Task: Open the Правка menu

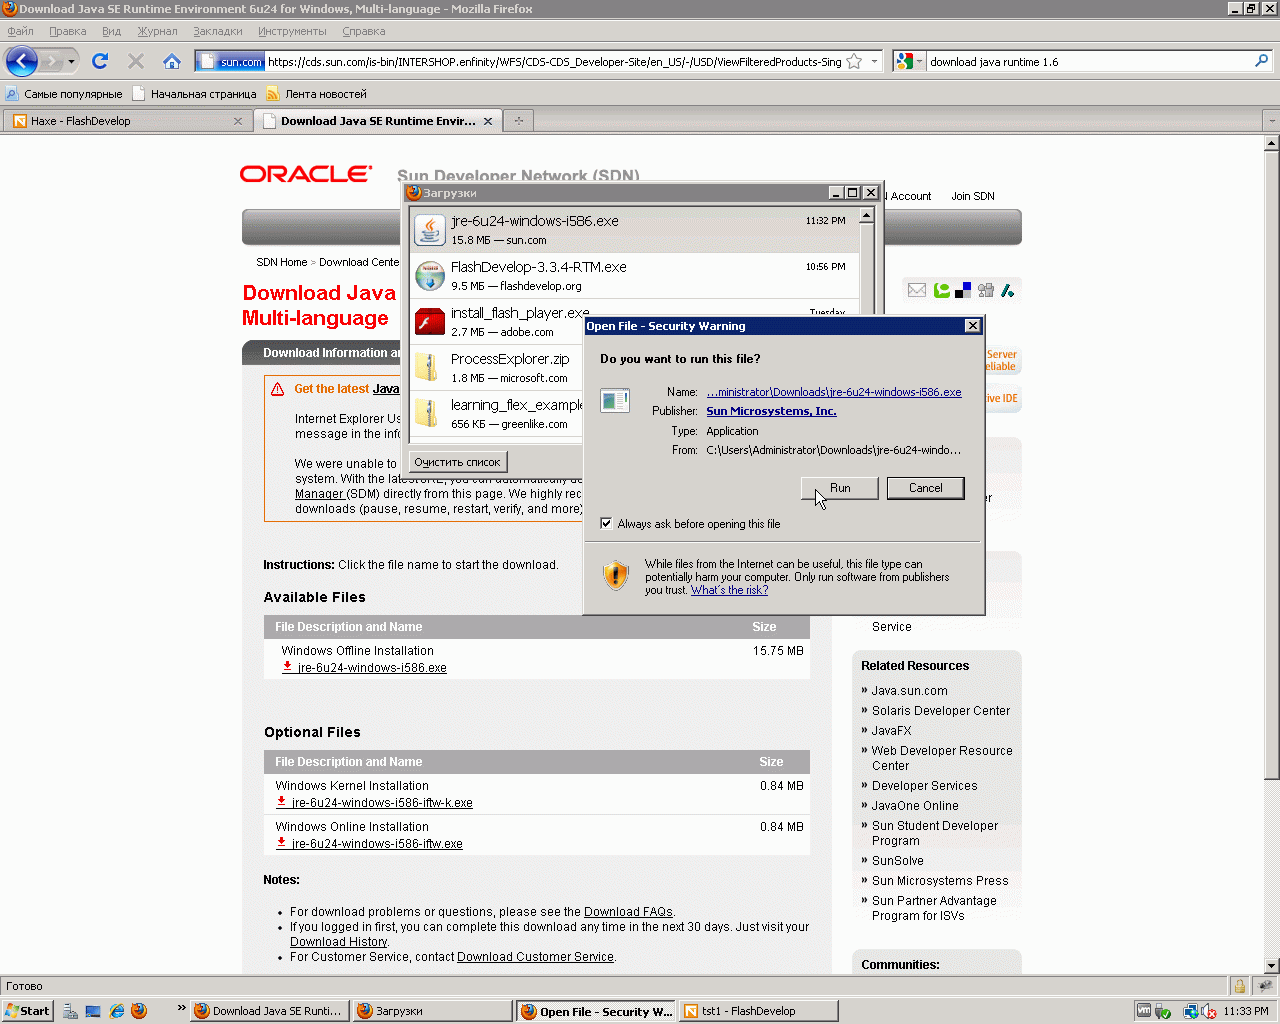Action: point(67,31)
